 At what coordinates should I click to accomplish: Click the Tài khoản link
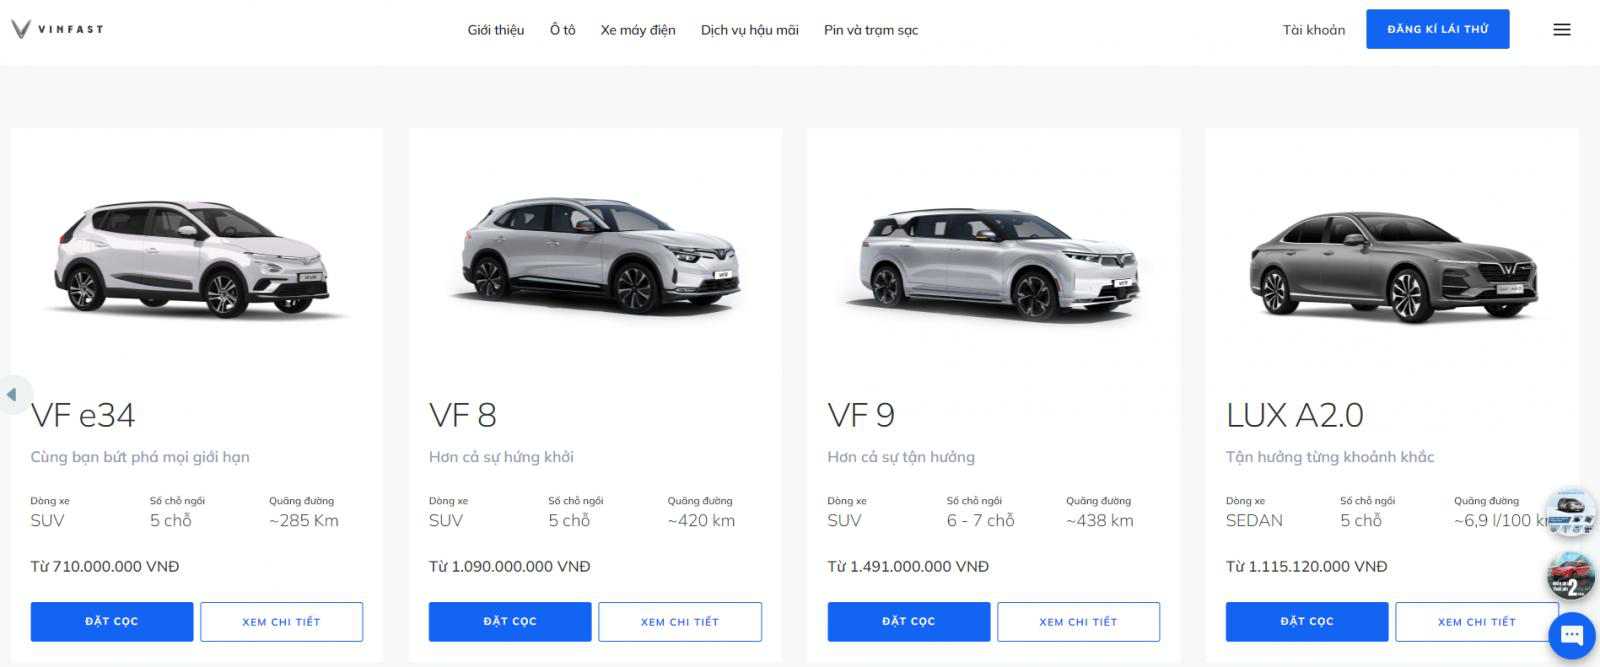point(1313,30)
